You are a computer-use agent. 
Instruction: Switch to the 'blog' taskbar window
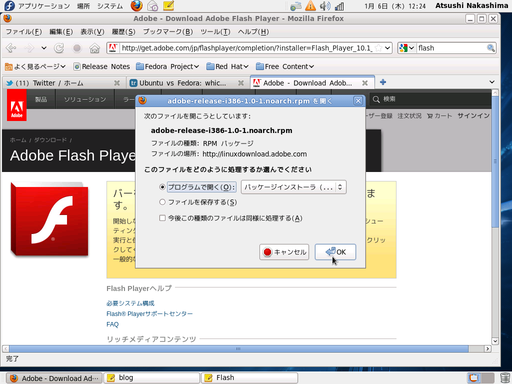(152, 378)
